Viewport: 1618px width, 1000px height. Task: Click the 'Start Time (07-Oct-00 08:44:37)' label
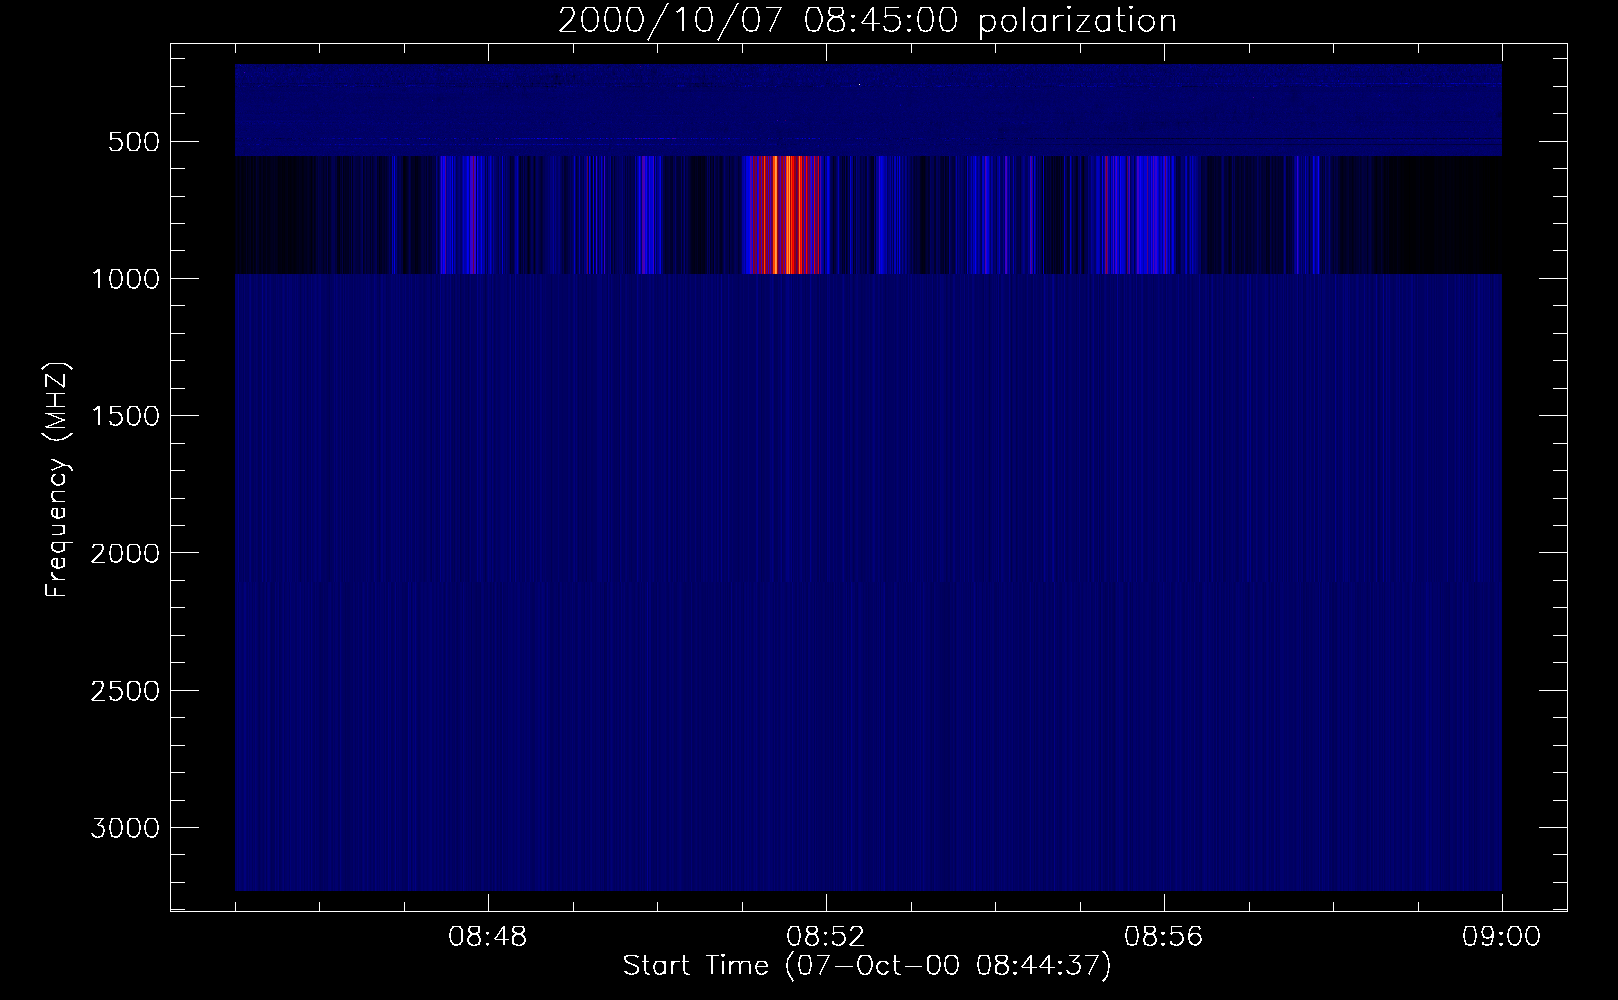pyautogui.click(x=867, y=967)
